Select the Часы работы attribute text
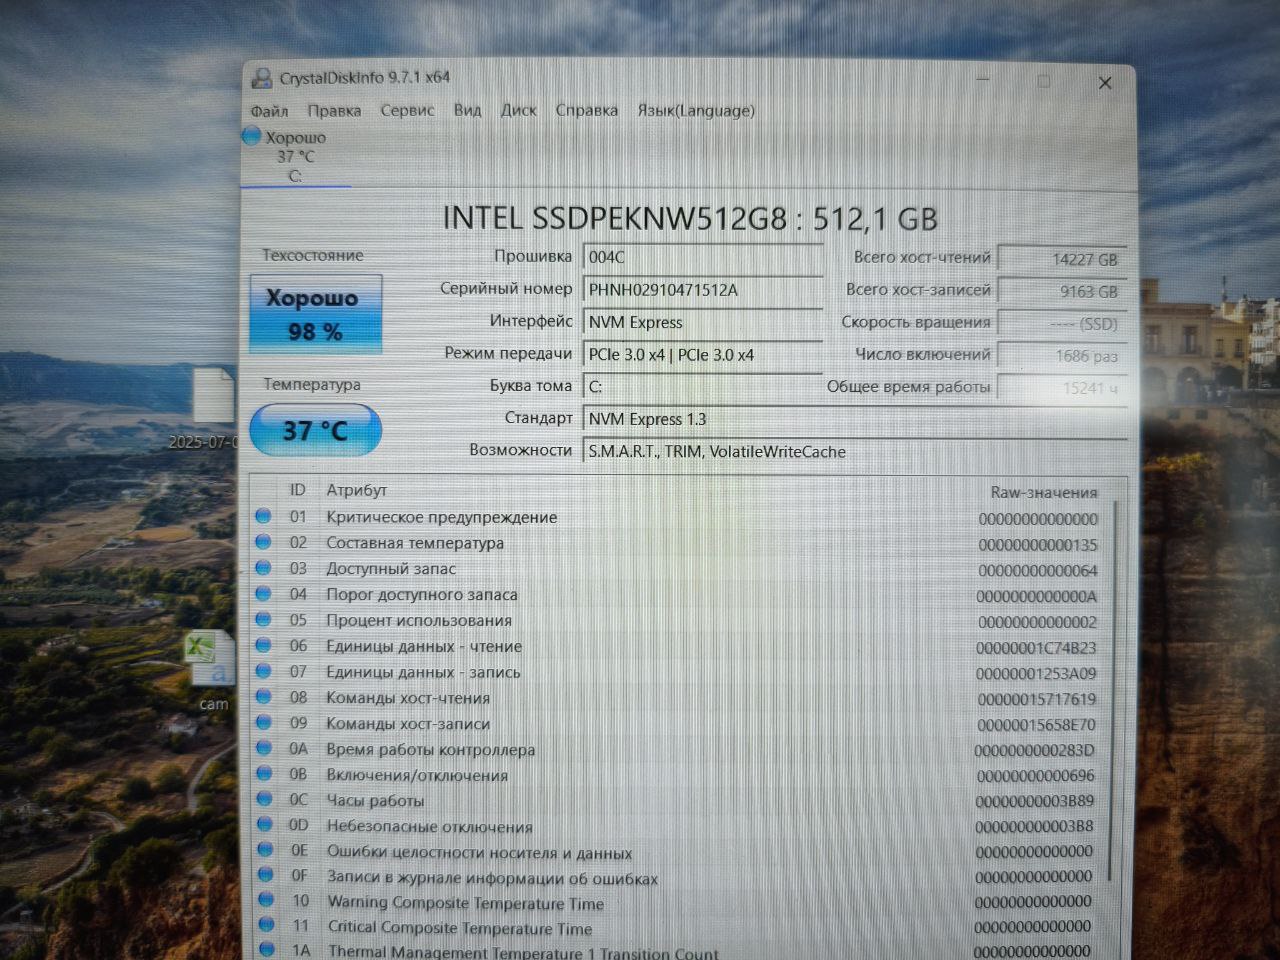 pos(375,801)
